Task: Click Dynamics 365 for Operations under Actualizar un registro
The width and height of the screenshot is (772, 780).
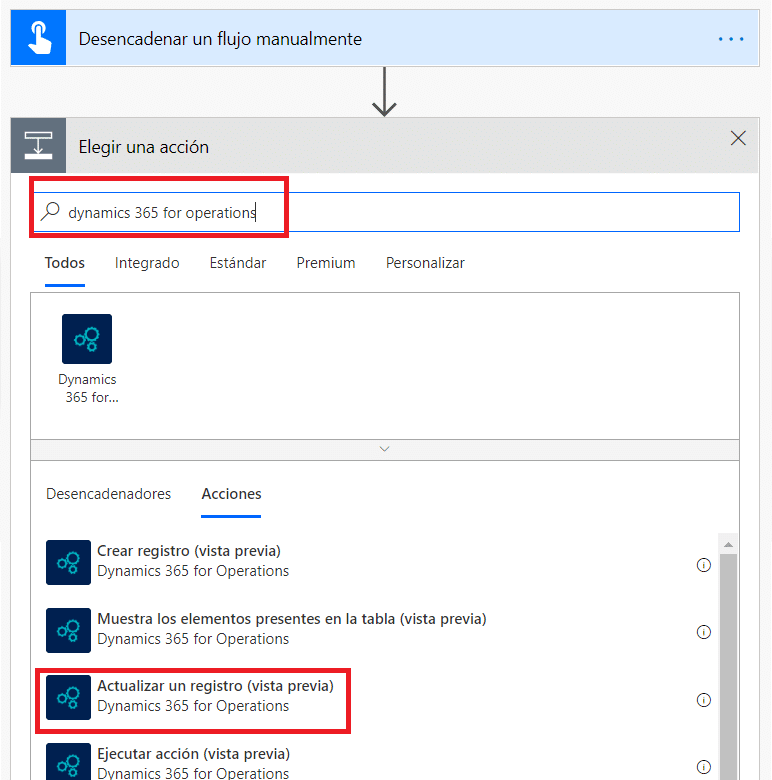Action: 193,706
